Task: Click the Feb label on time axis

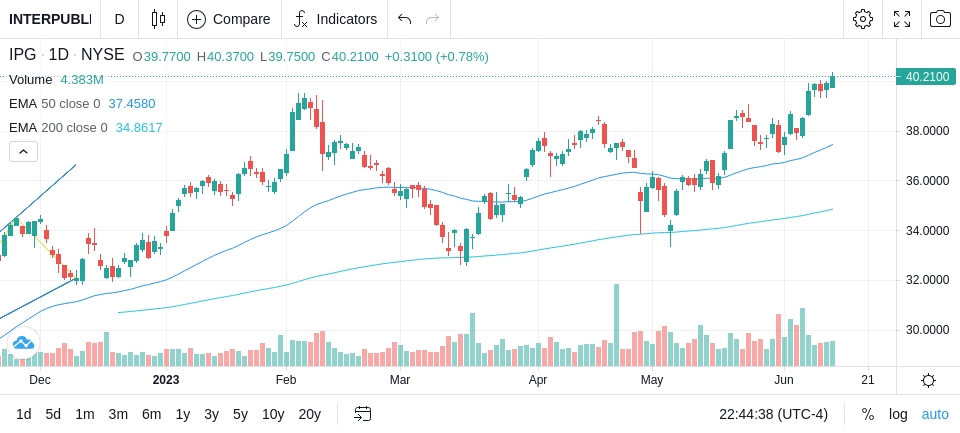Action: point(286,380)
